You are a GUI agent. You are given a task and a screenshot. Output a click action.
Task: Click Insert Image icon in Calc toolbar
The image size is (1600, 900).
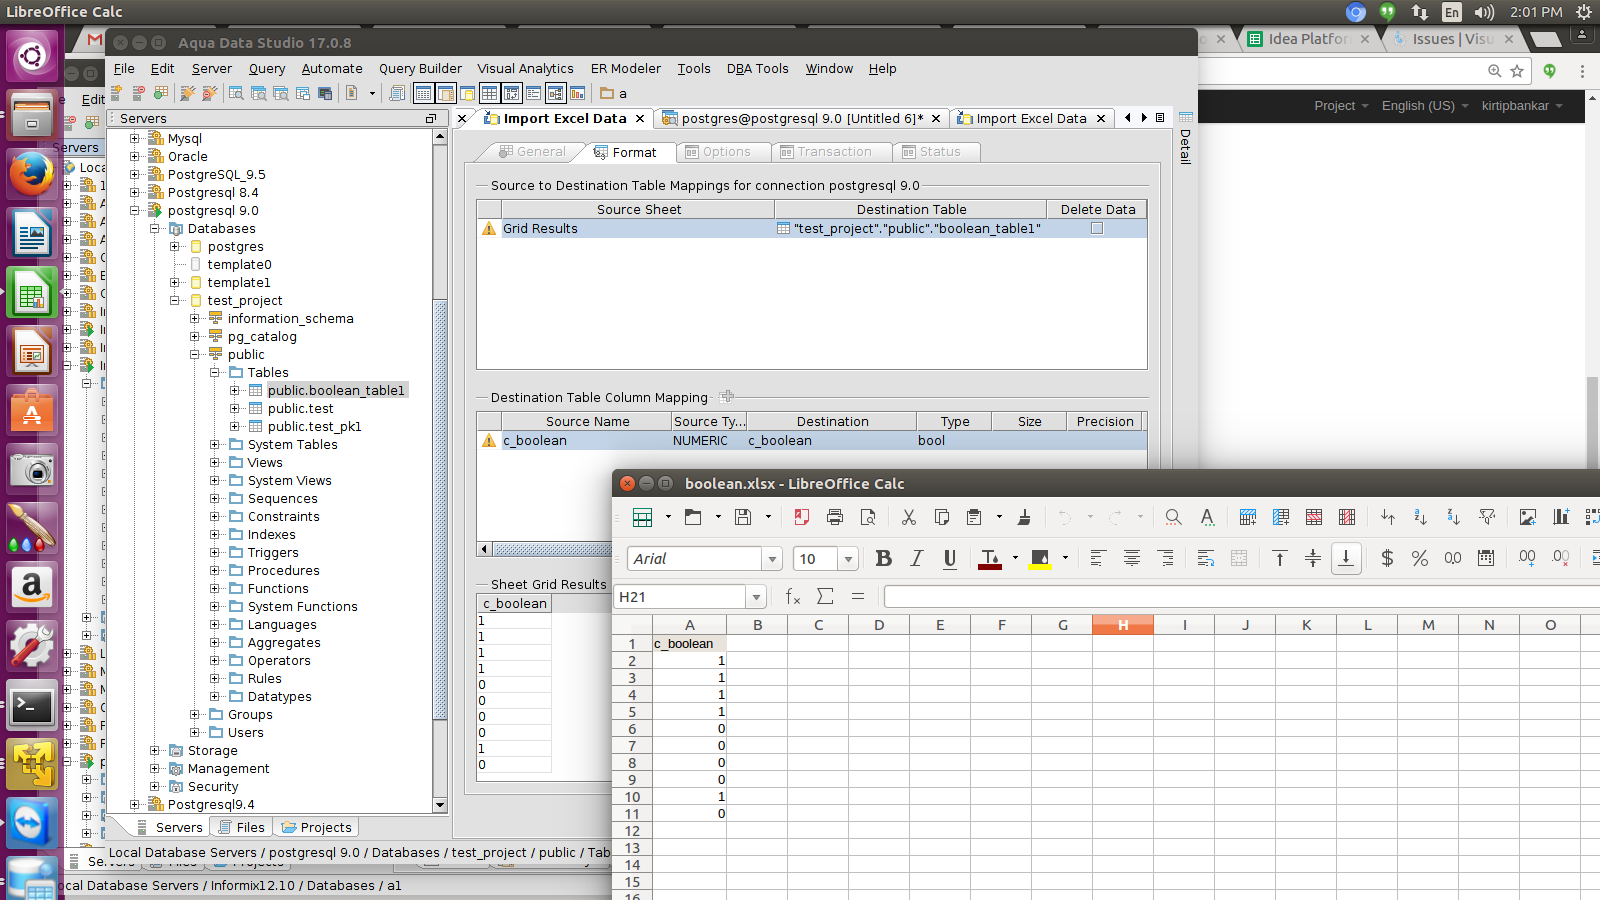[x=1527, y=517]
